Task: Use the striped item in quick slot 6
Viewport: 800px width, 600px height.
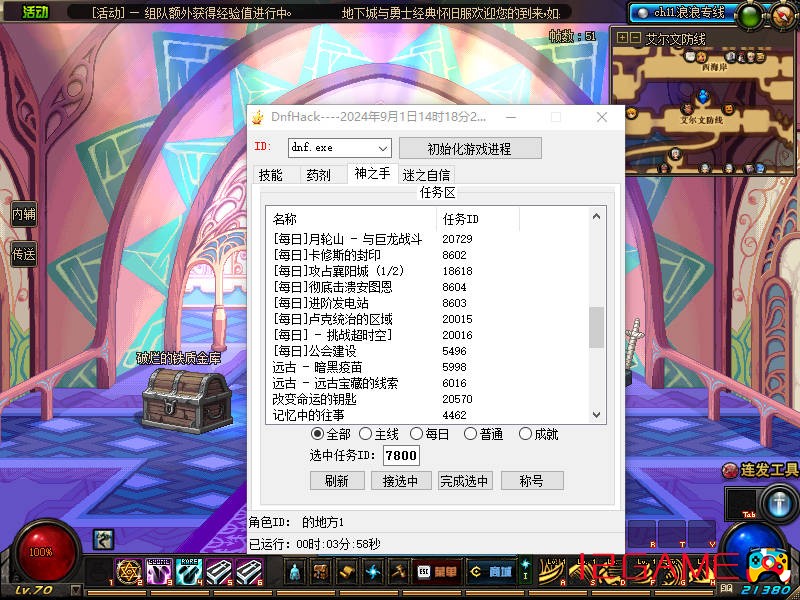Action: point(249,571)
